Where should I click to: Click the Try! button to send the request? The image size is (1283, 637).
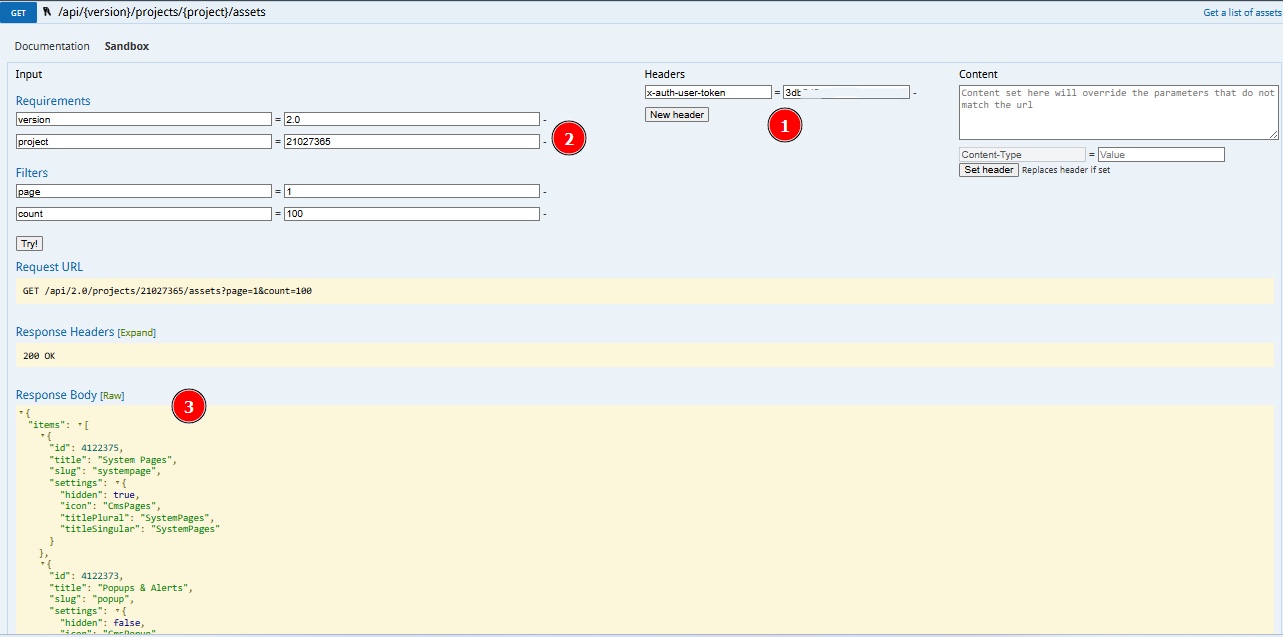click(30, 243)
